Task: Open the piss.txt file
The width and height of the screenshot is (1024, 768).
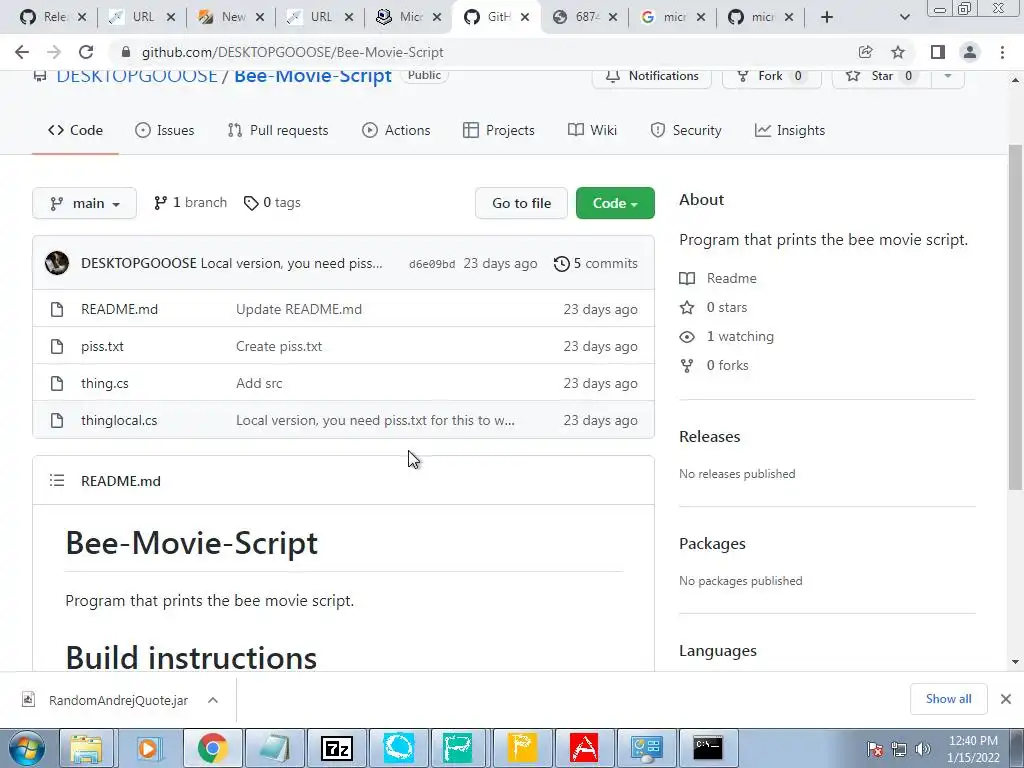Action: pyautogui.click(x=103, y=346)
